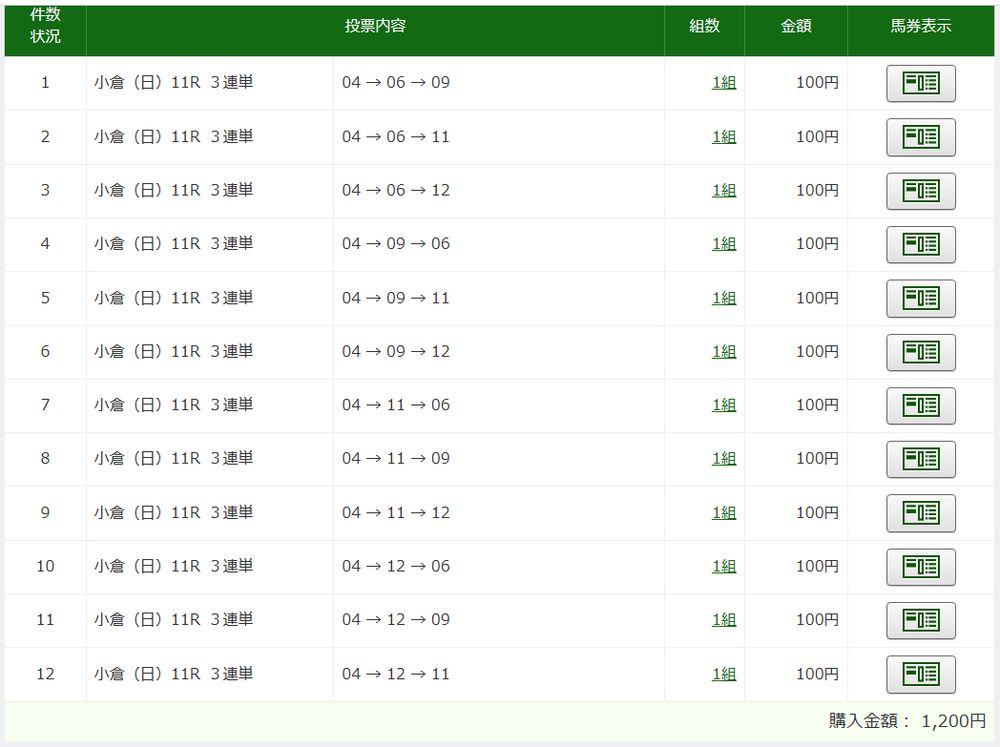This screenshot has width=1000, height=747.
Task: Show betting ticket for row 11 (04→12→09)
Action: [x=920, y=621]
